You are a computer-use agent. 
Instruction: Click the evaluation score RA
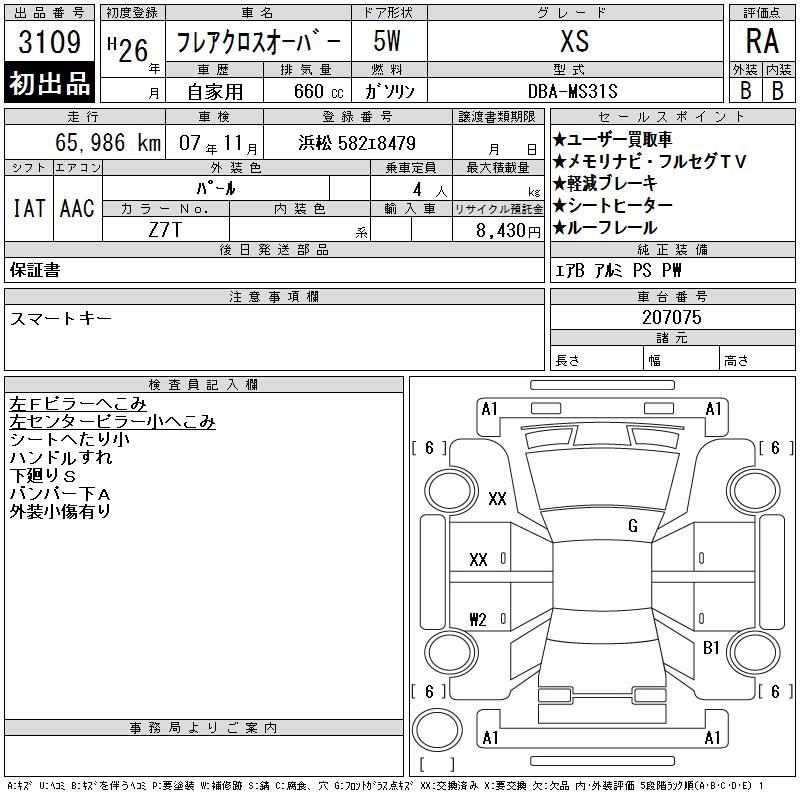[x=762, y=41]
